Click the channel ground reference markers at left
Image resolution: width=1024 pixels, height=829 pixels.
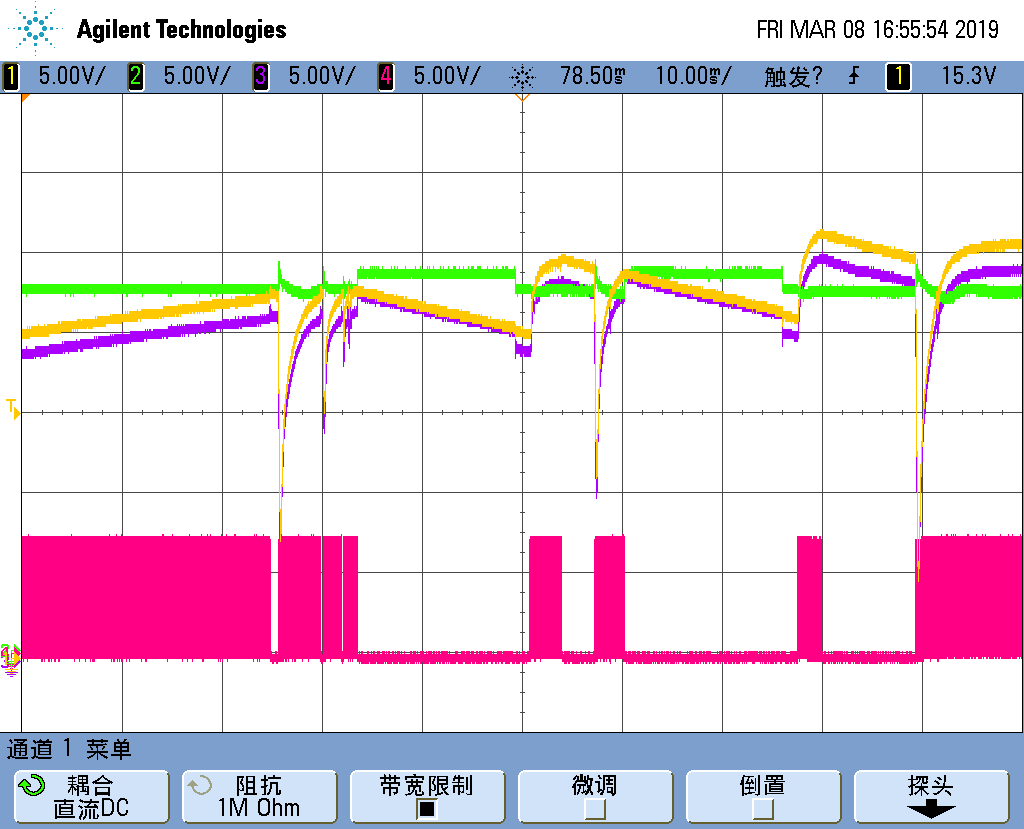coord(10,658)
